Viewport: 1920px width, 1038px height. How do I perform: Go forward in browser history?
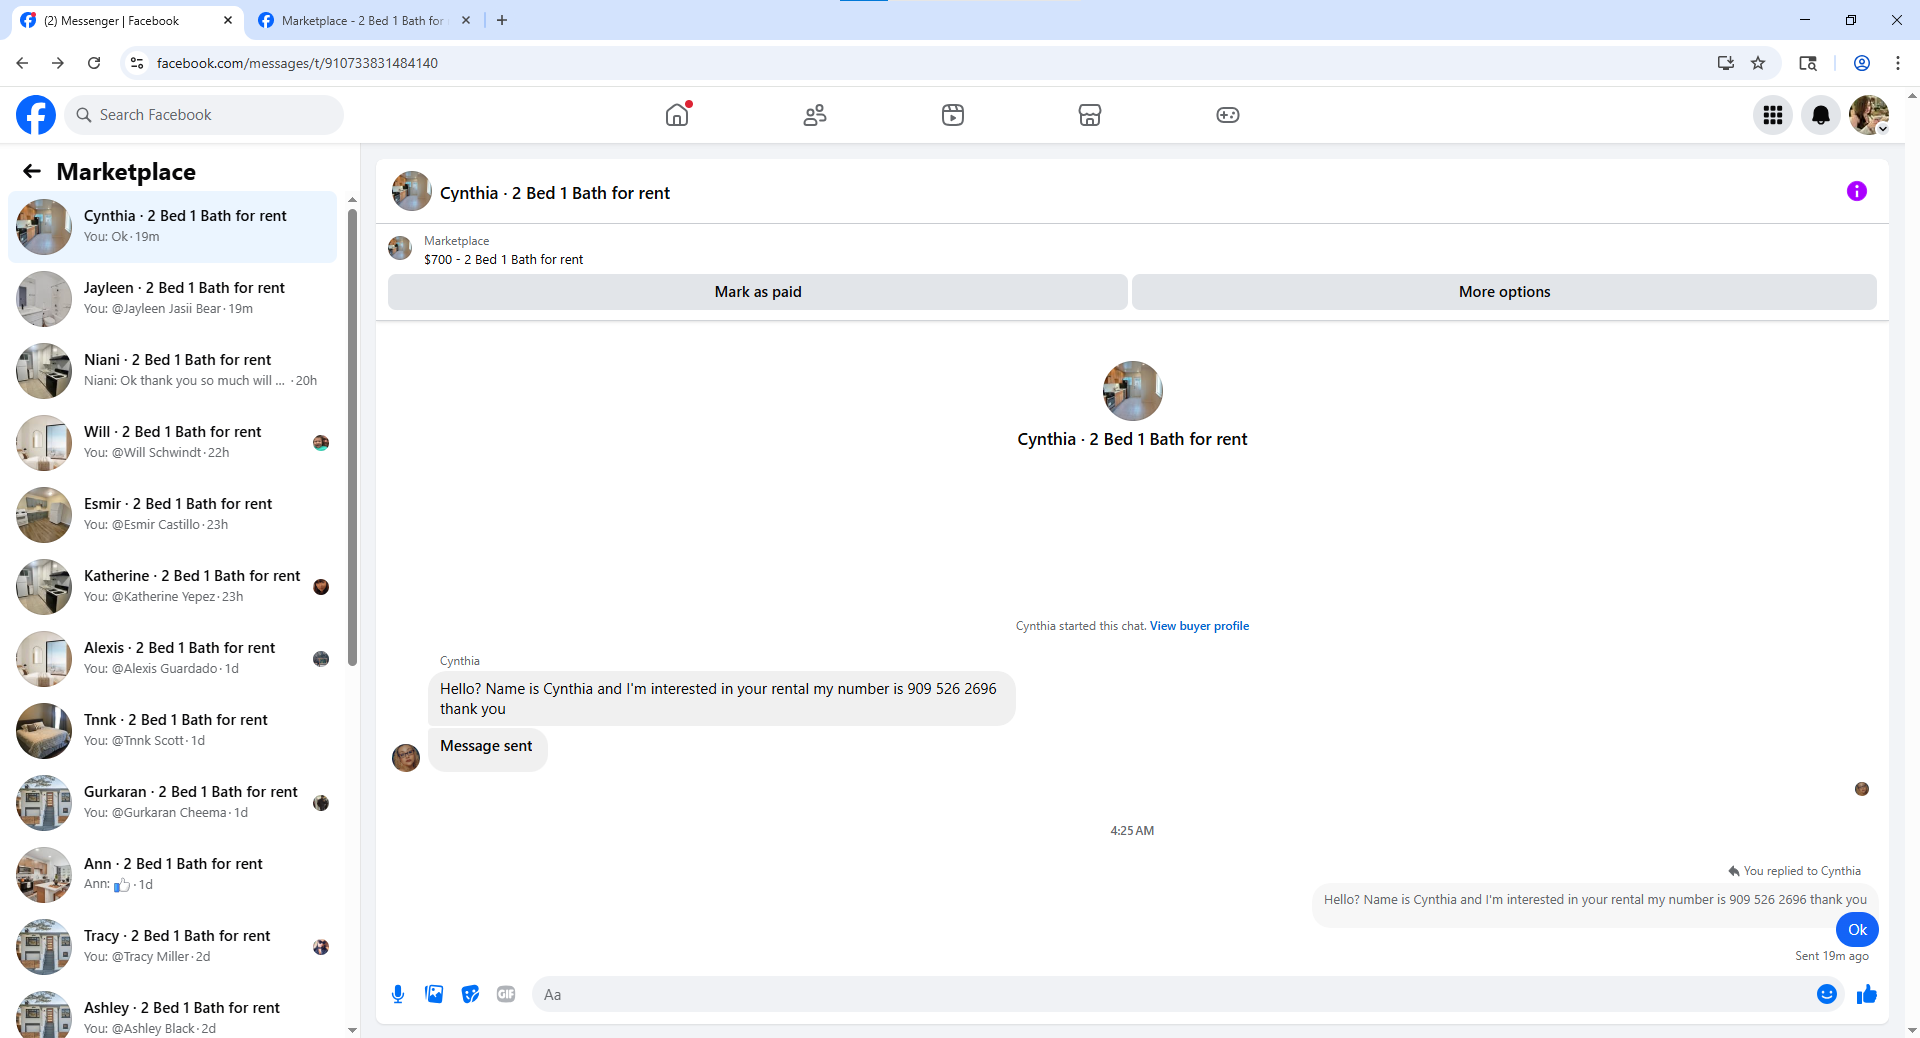(58, 63)
